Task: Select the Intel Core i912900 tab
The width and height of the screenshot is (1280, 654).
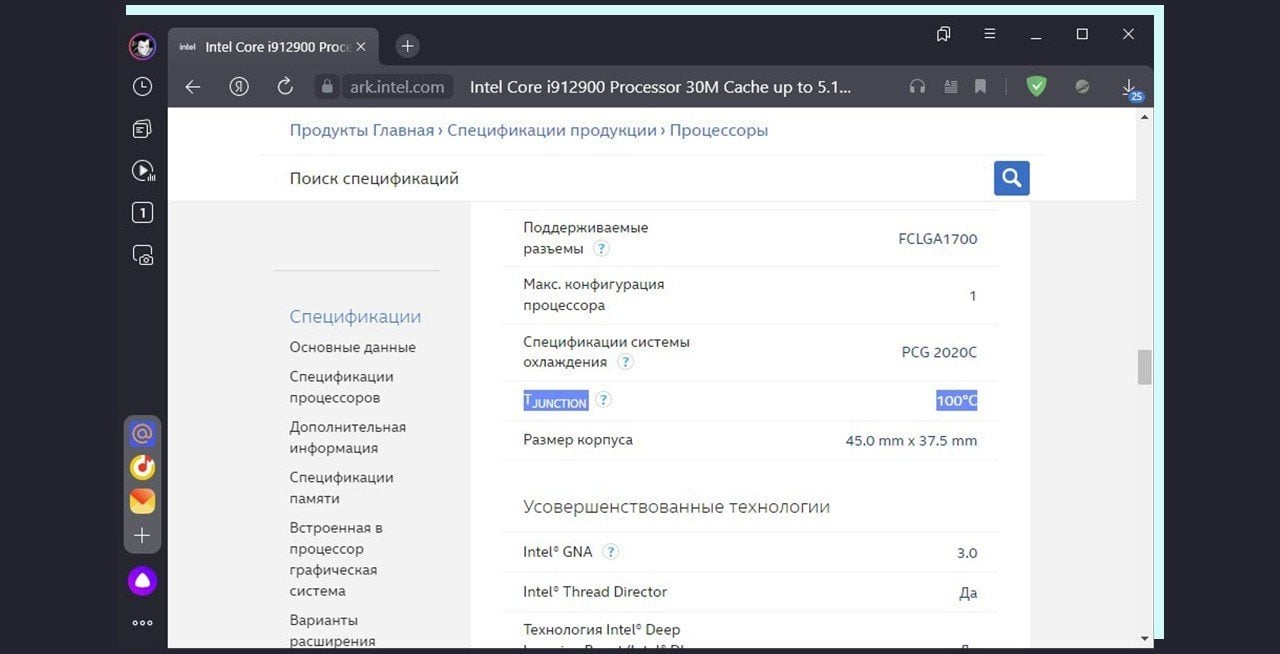Action: 272,46
